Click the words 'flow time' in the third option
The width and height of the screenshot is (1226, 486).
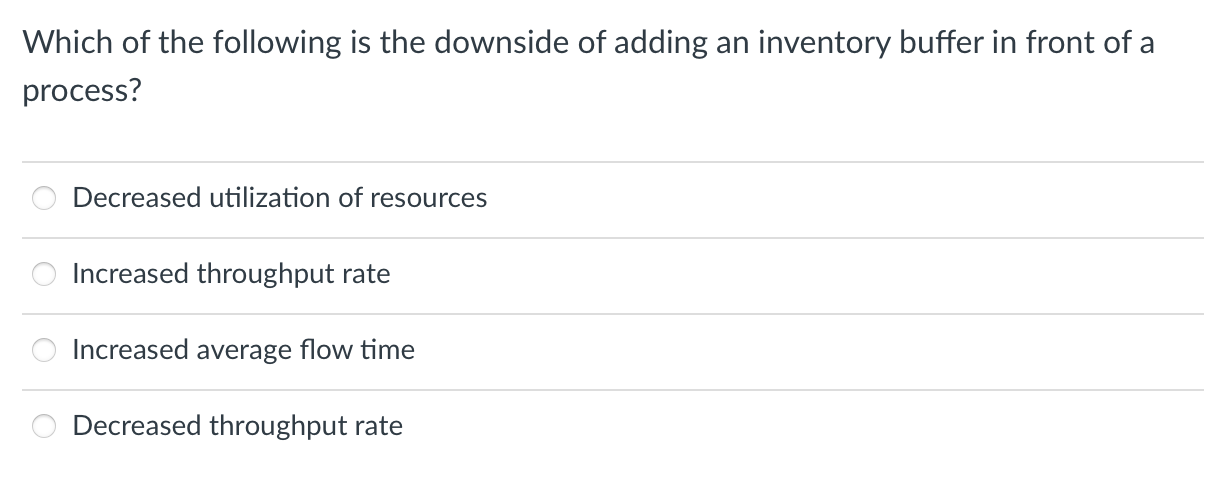[357, 350]
